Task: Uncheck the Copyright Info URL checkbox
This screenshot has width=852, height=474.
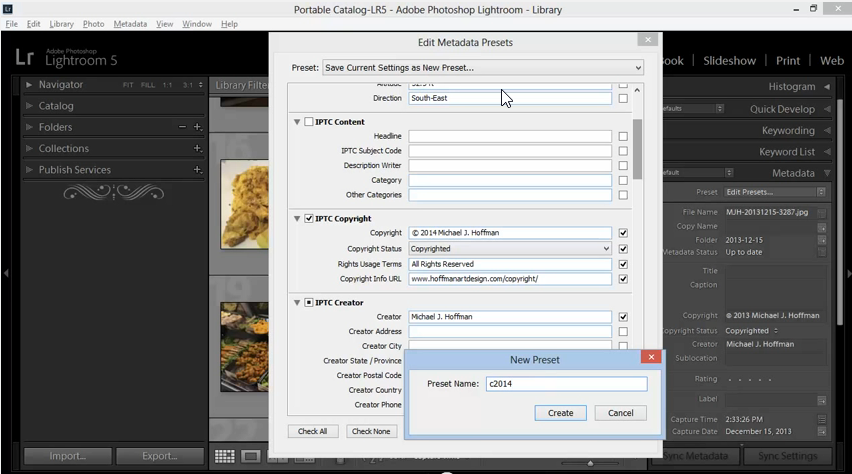Action: 623,279
